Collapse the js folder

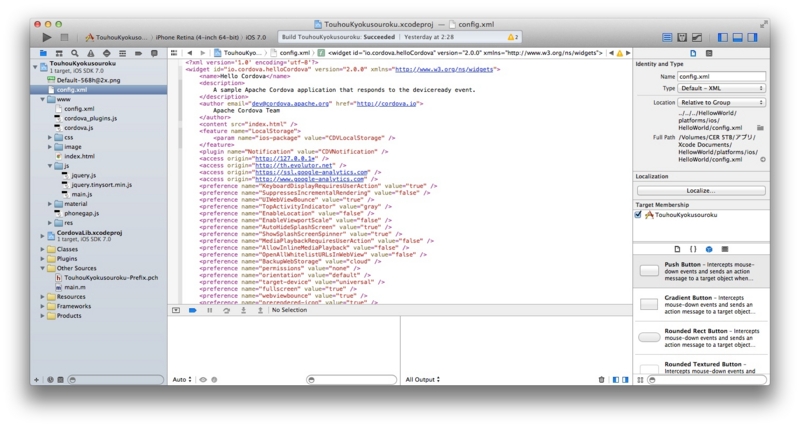pos(49,166)
